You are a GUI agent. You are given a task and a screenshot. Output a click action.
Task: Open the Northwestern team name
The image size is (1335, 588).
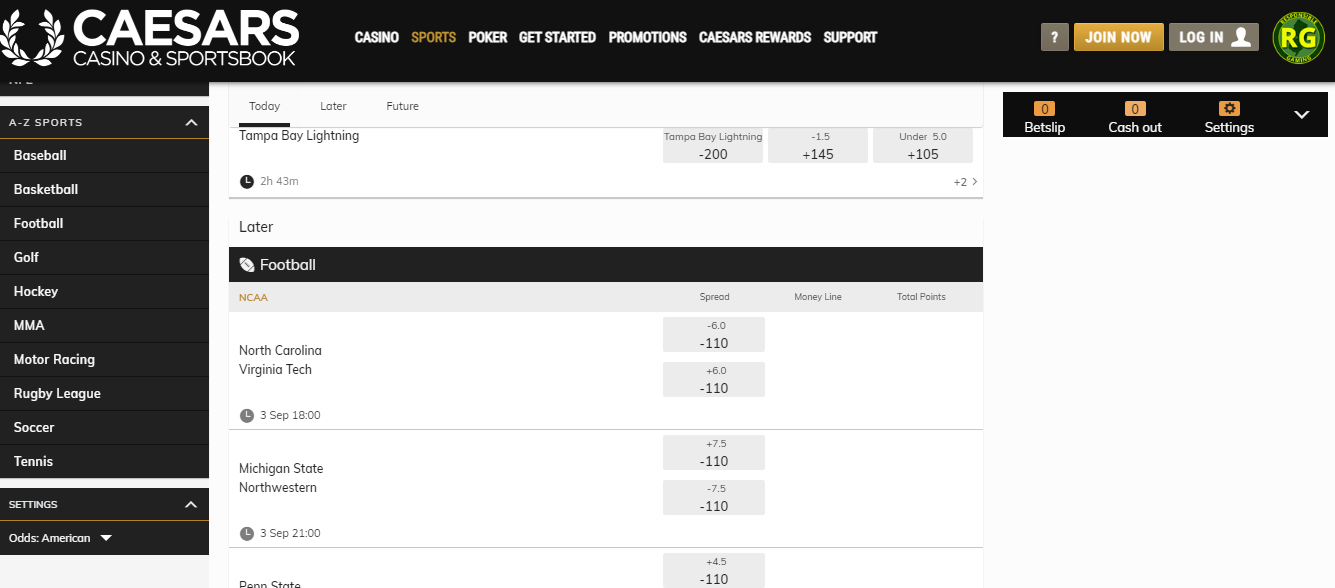click(278, 488)
